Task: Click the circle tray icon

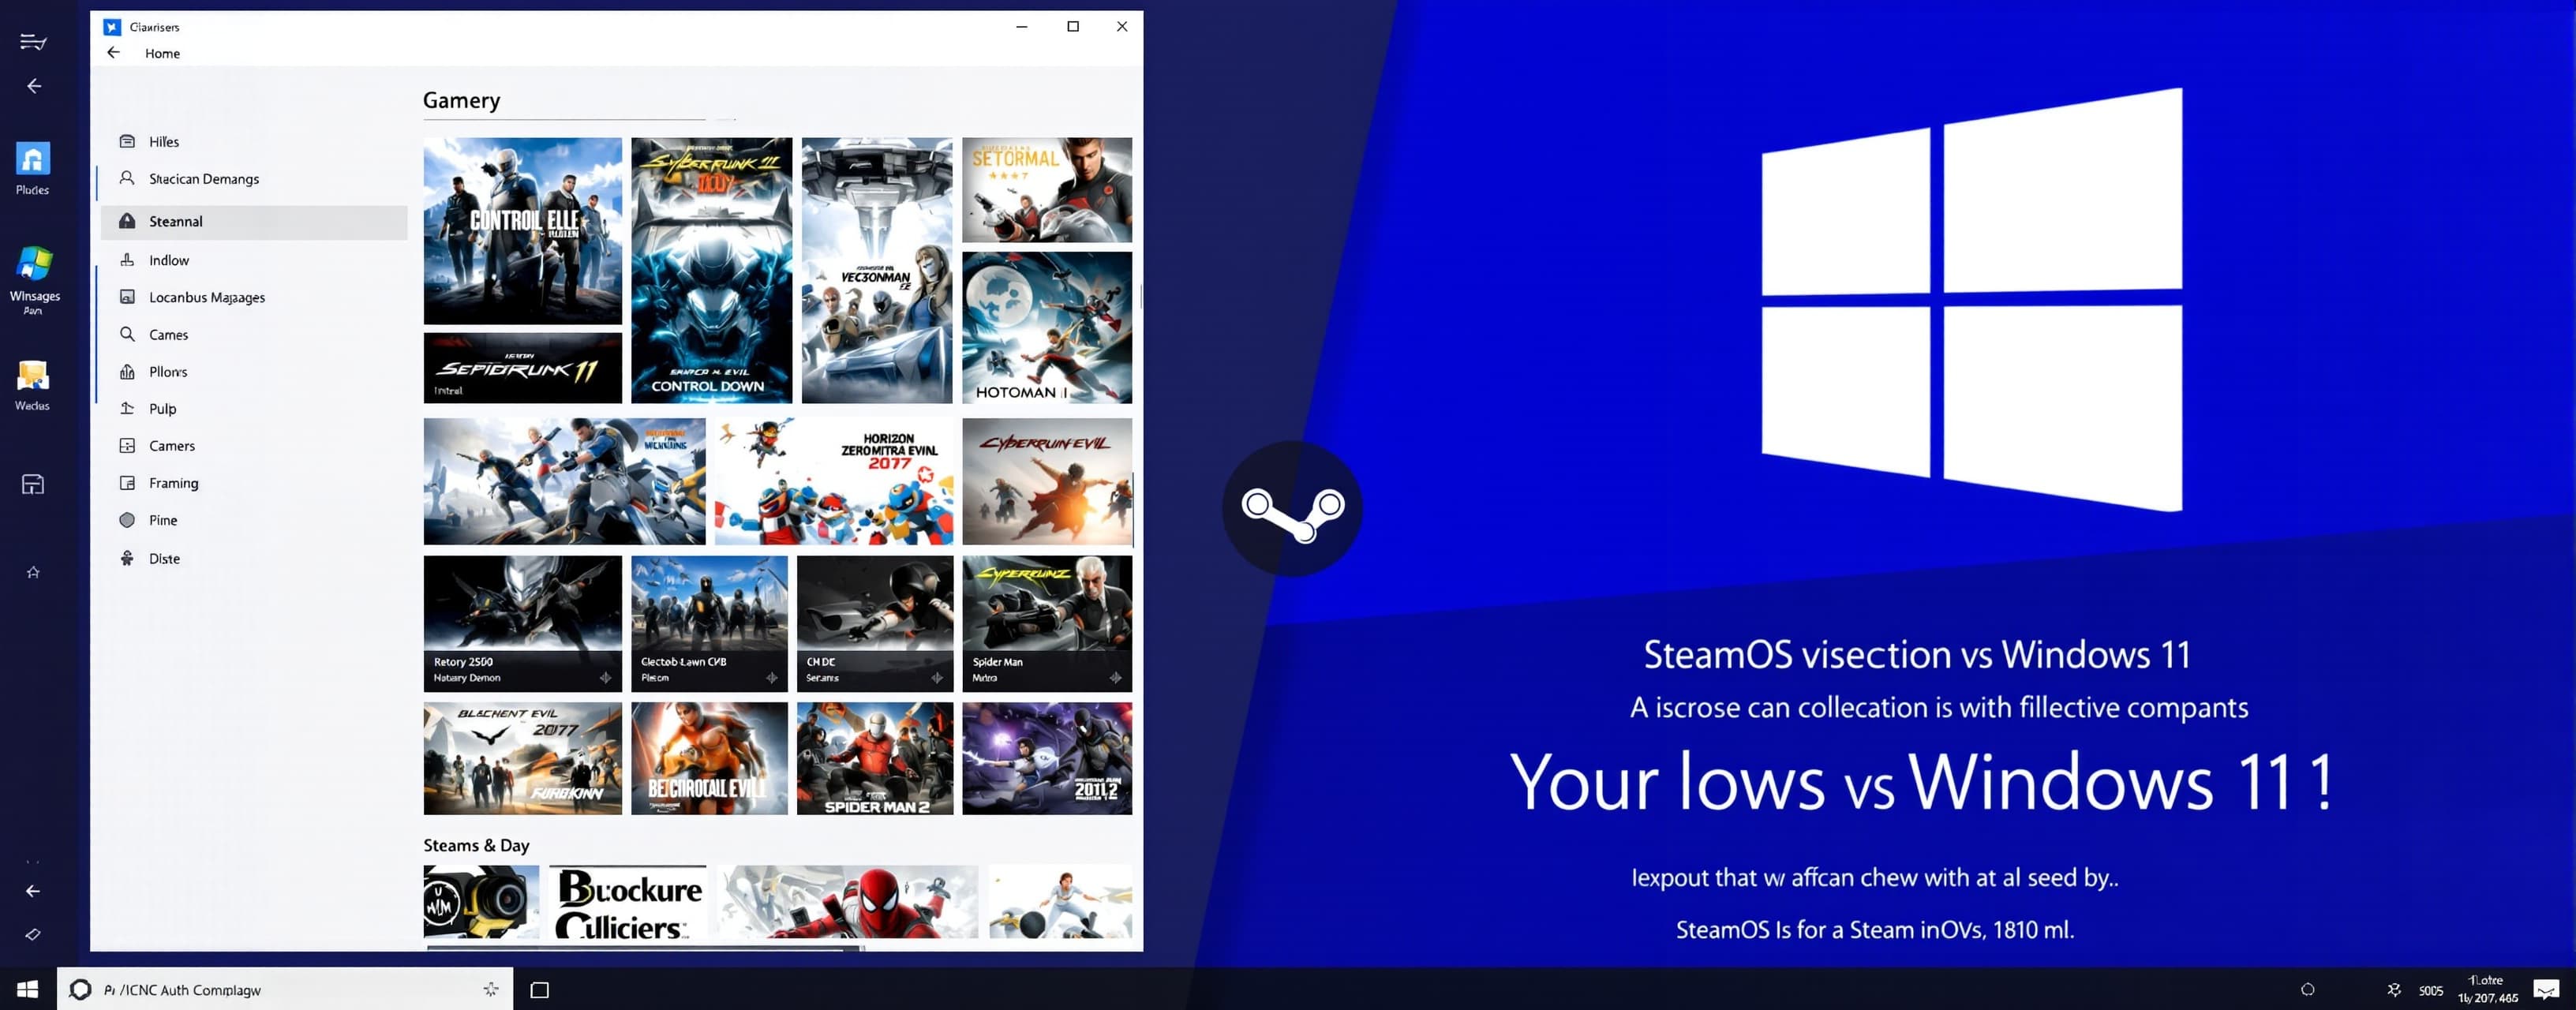Action: (2308, 989)
